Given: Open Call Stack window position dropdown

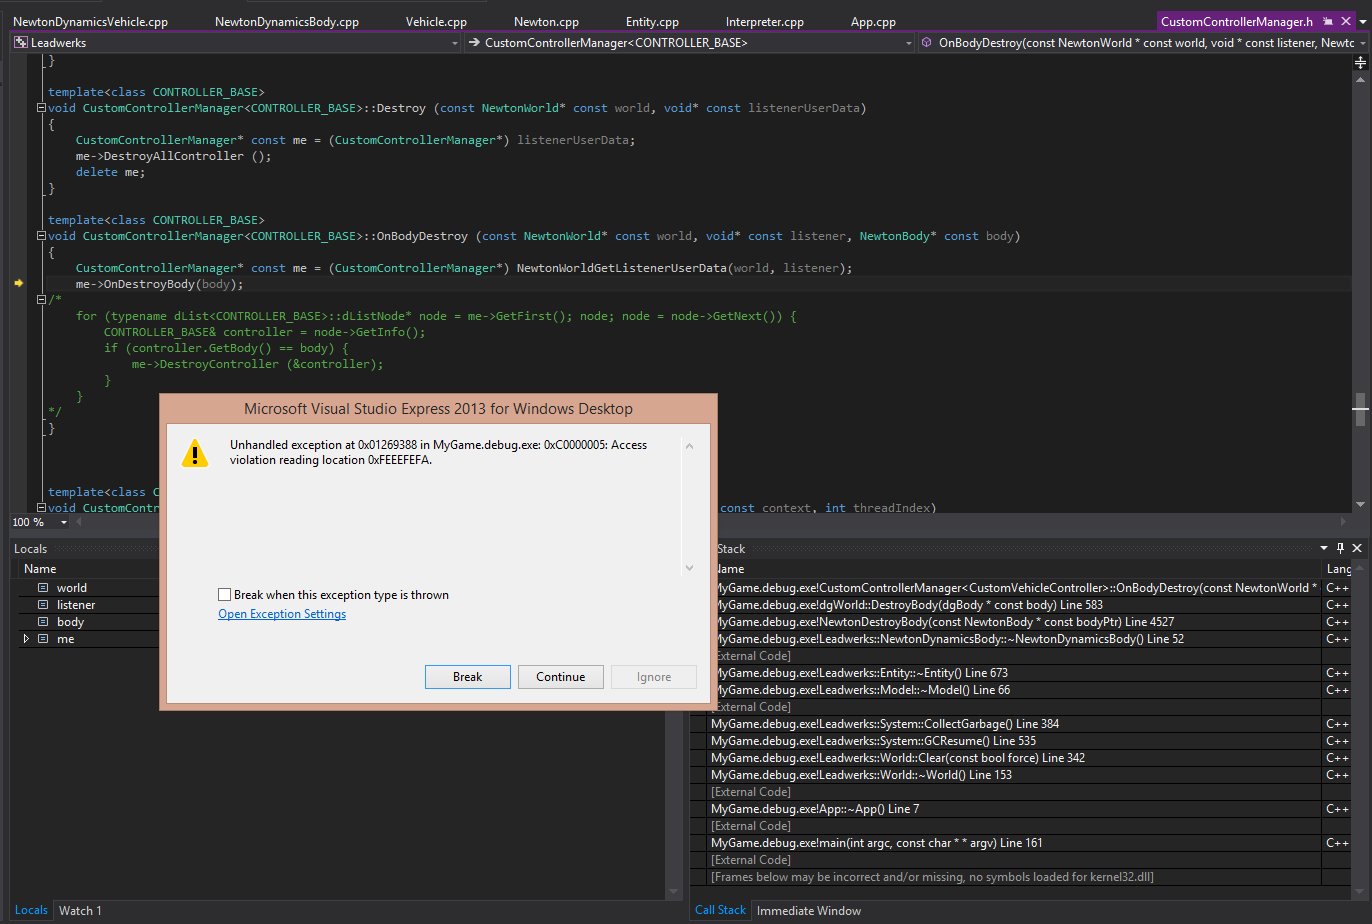Looking at the screenshot, I should pos(1324,548).
